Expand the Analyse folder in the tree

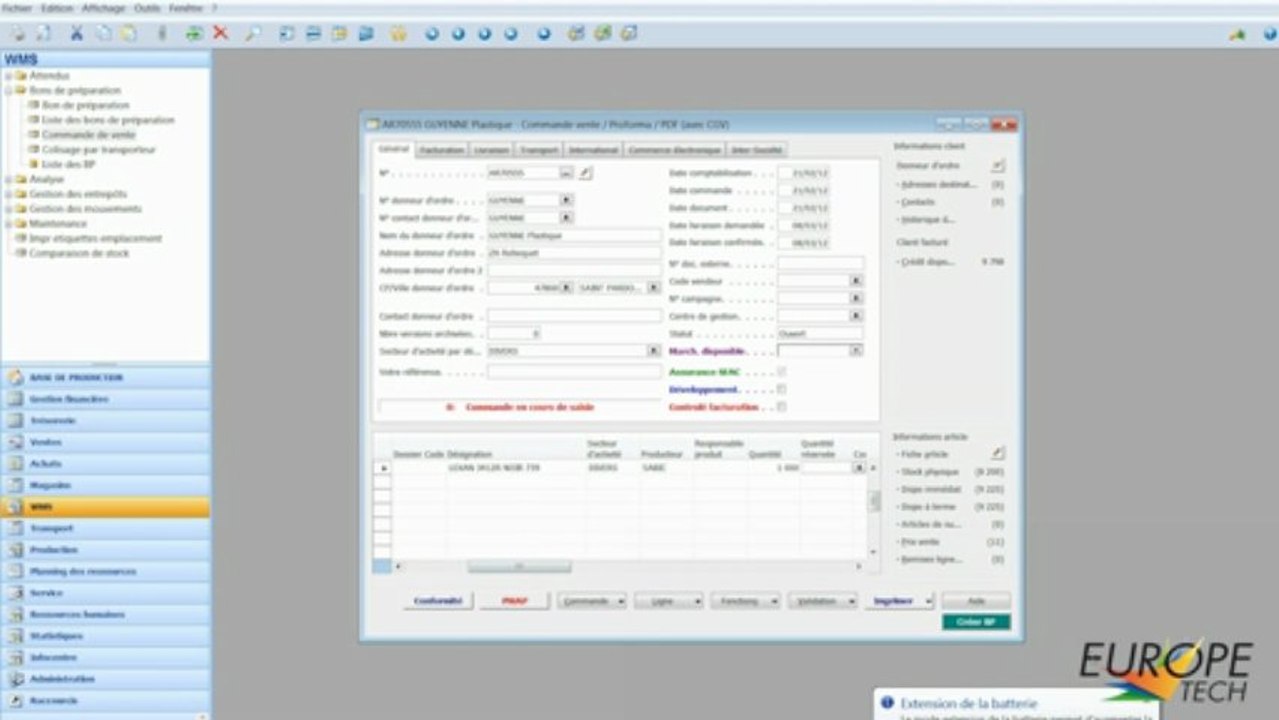(8, 179)
